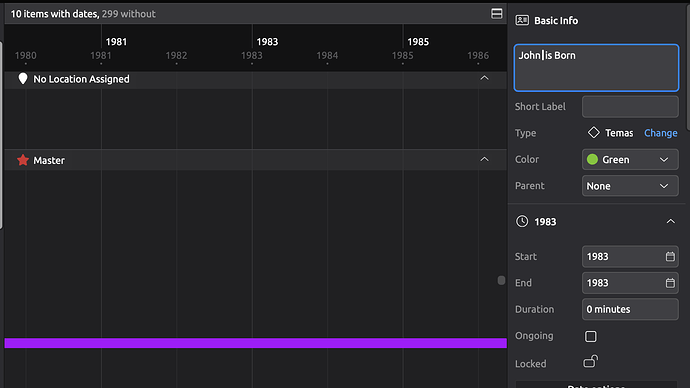
Task: Click the Duration field showing 0 minutes
Action: [x=630, y=309]
